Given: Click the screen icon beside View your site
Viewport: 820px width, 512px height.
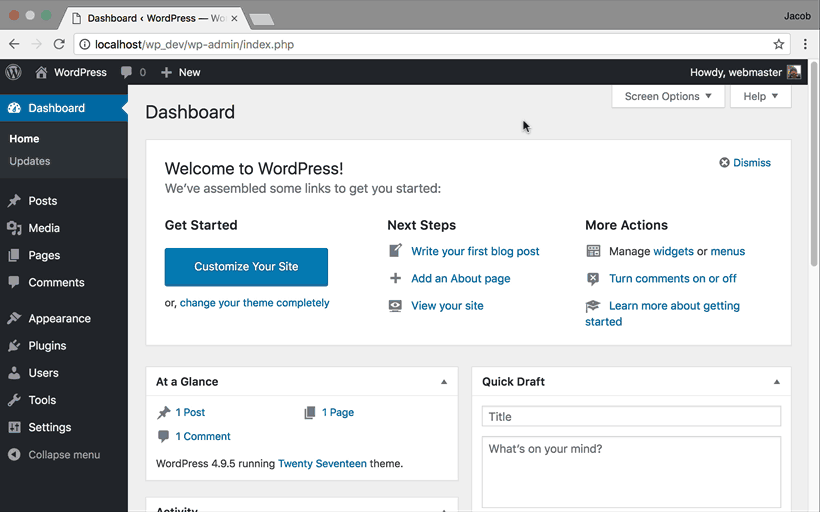Looking at the screenshot, I should [x=395, y=306].
